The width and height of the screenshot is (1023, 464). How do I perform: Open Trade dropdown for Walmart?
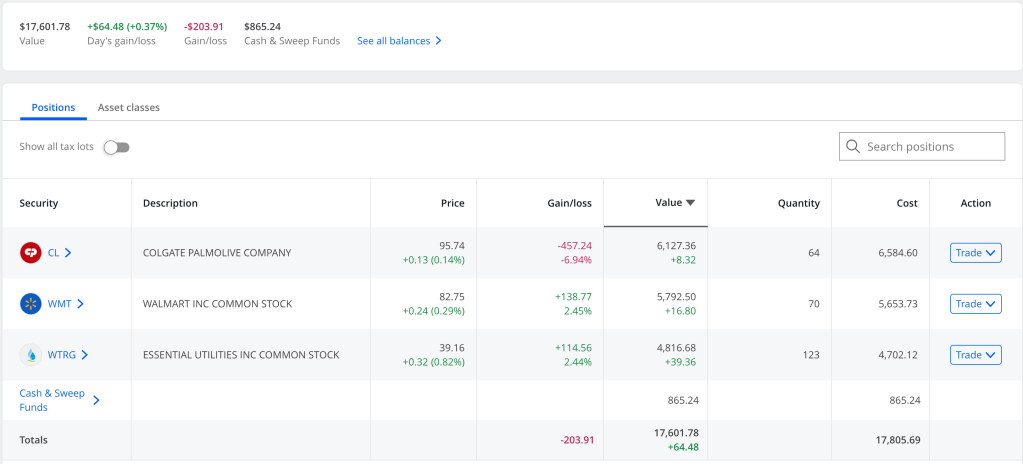pyautogui.click(x=975, y=303)
